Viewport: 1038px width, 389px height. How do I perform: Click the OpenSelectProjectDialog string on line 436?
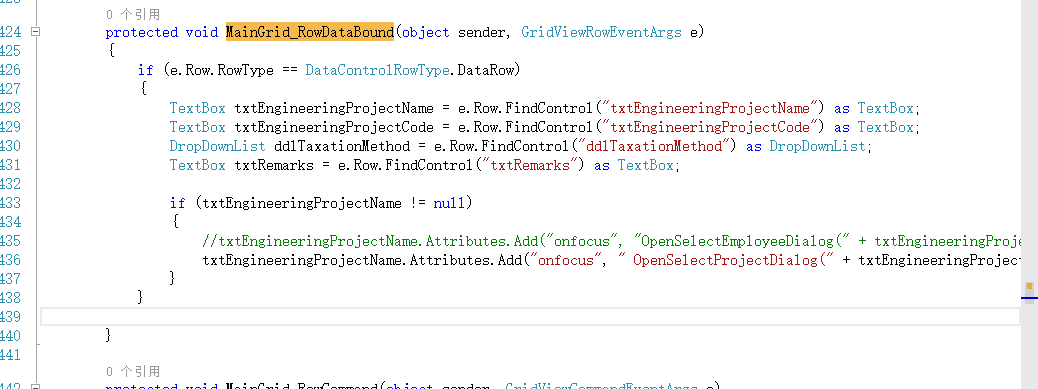coord(726,260)
